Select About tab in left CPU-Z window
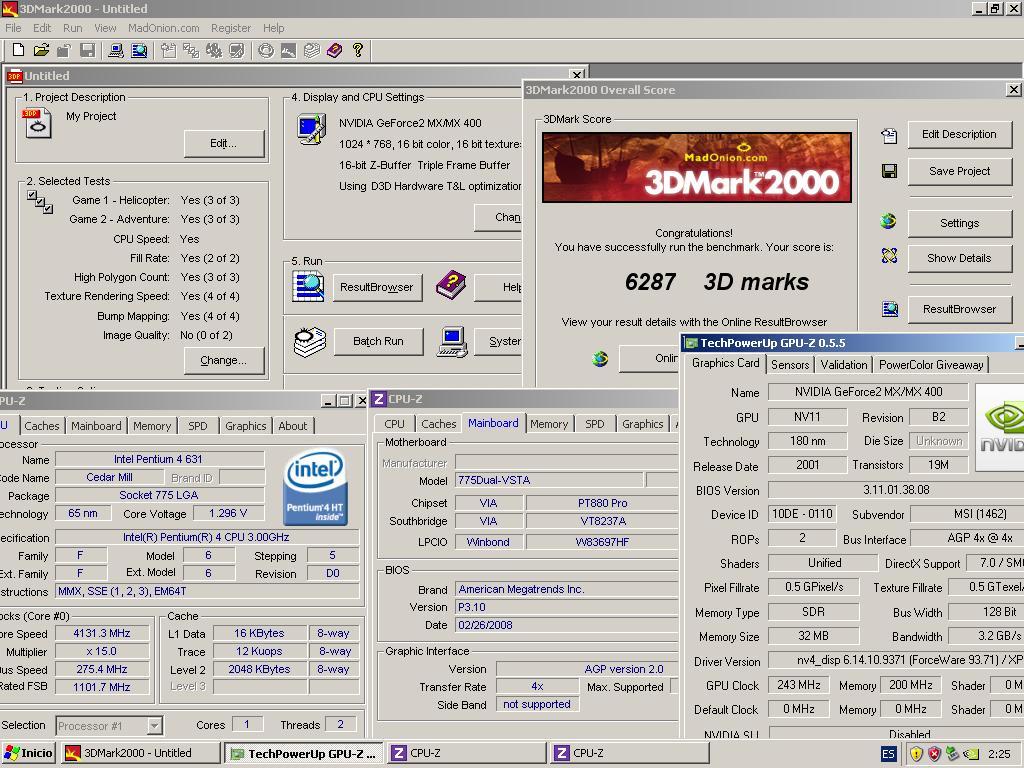Image resolution: width=1024 pixels, height=768 pixels. coord(293,426)
